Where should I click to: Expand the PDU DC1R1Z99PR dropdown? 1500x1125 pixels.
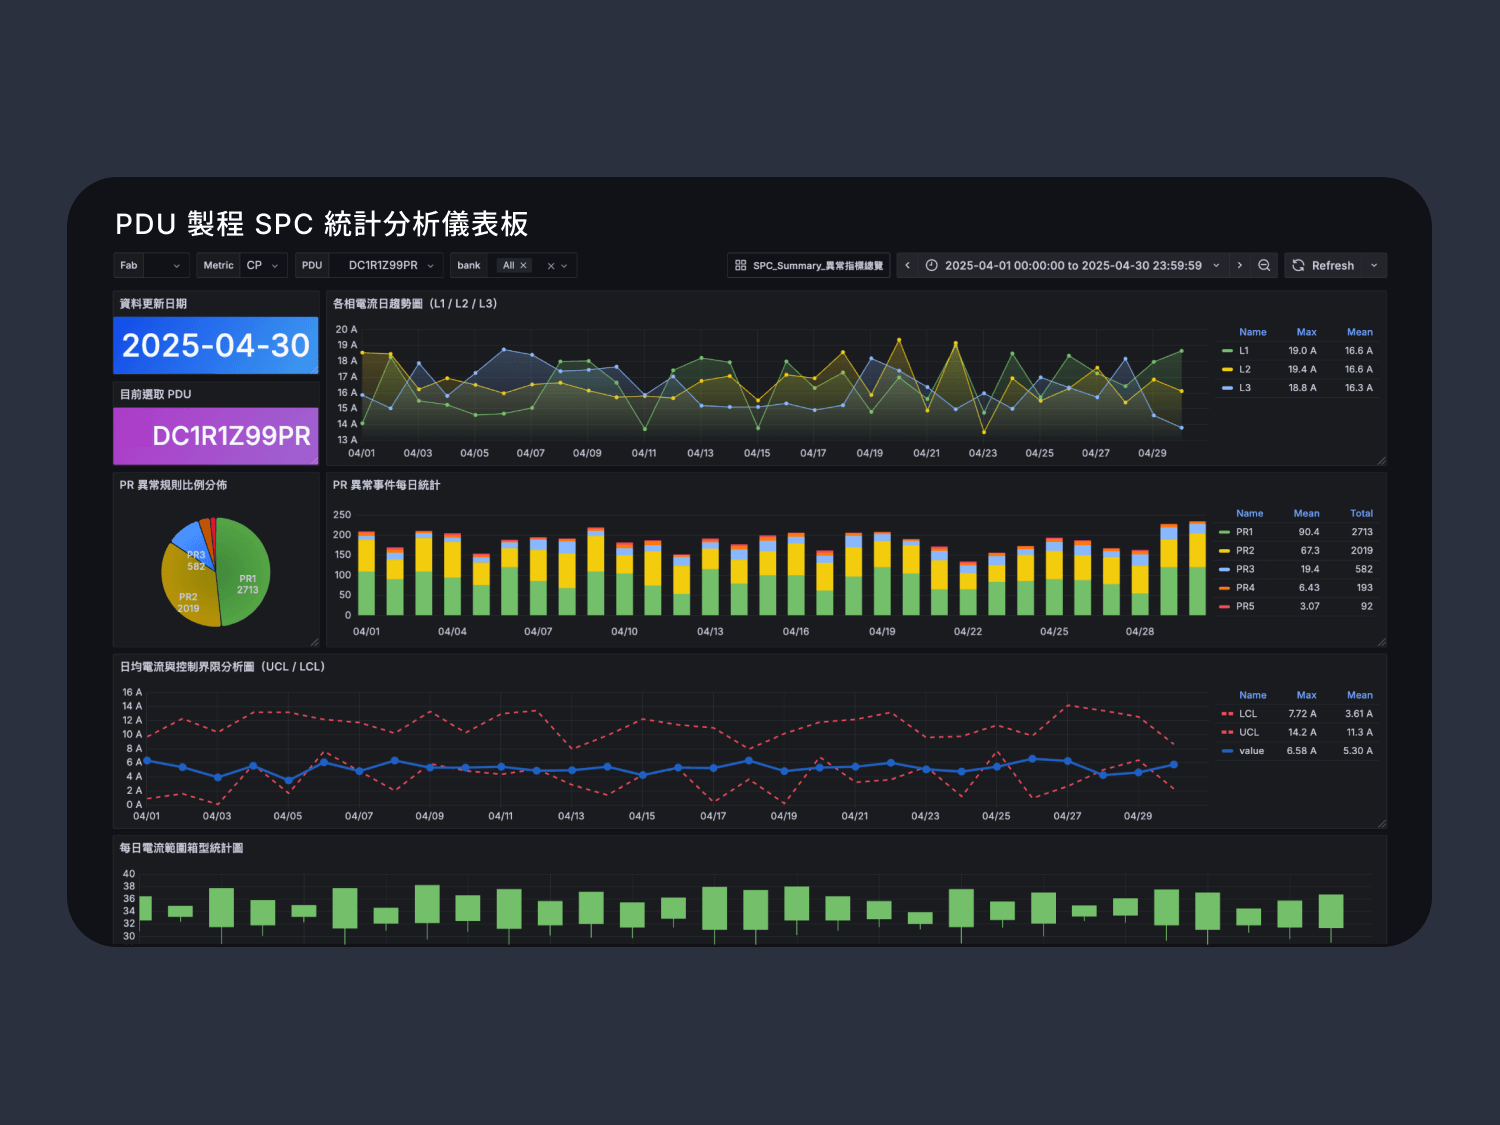[391, 266]
